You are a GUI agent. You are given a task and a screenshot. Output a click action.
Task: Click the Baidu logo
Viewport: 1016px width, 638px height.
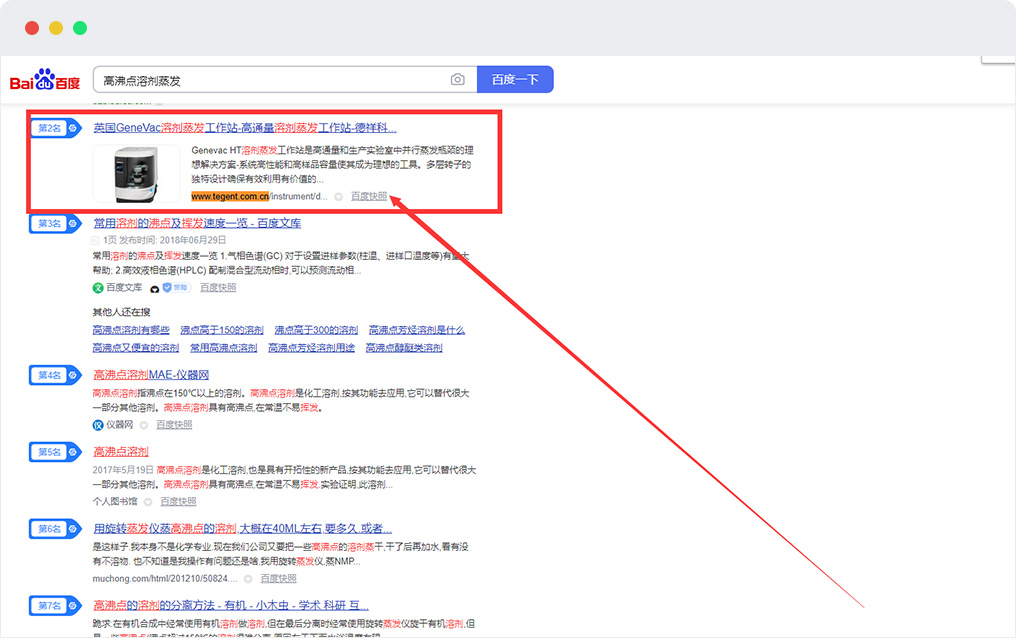click(x=45, y=80)
